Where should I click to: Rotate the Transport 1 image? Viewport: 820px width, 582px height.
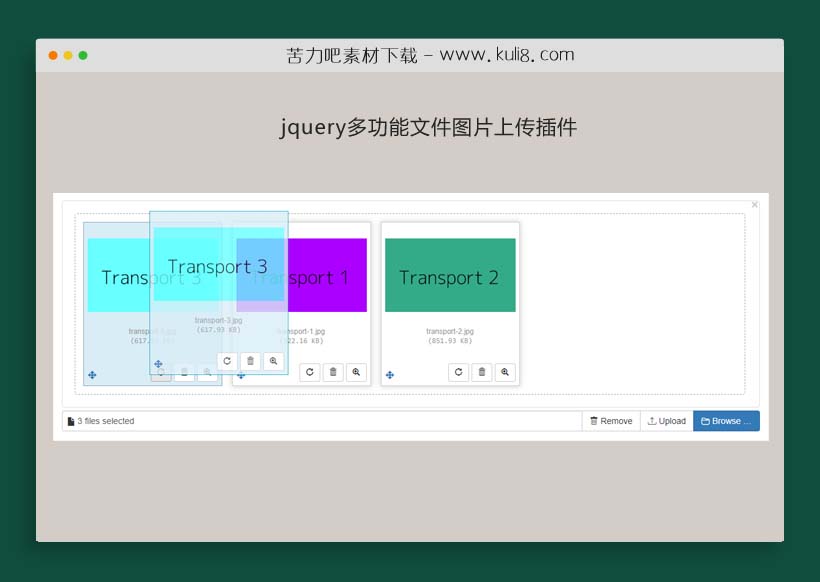click(x=311, y=372)
